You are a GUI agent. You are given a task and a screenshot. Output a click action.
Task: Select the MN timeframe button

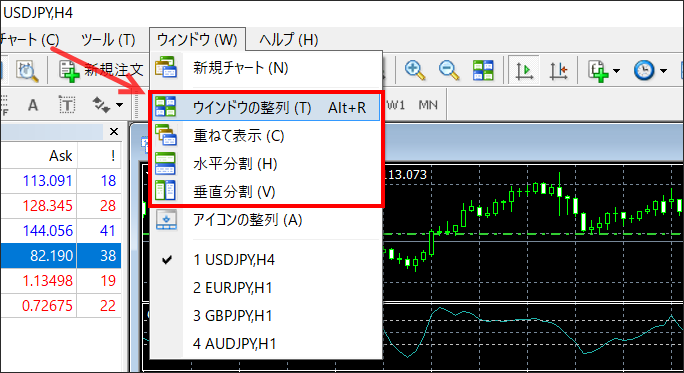coord(428,105)
